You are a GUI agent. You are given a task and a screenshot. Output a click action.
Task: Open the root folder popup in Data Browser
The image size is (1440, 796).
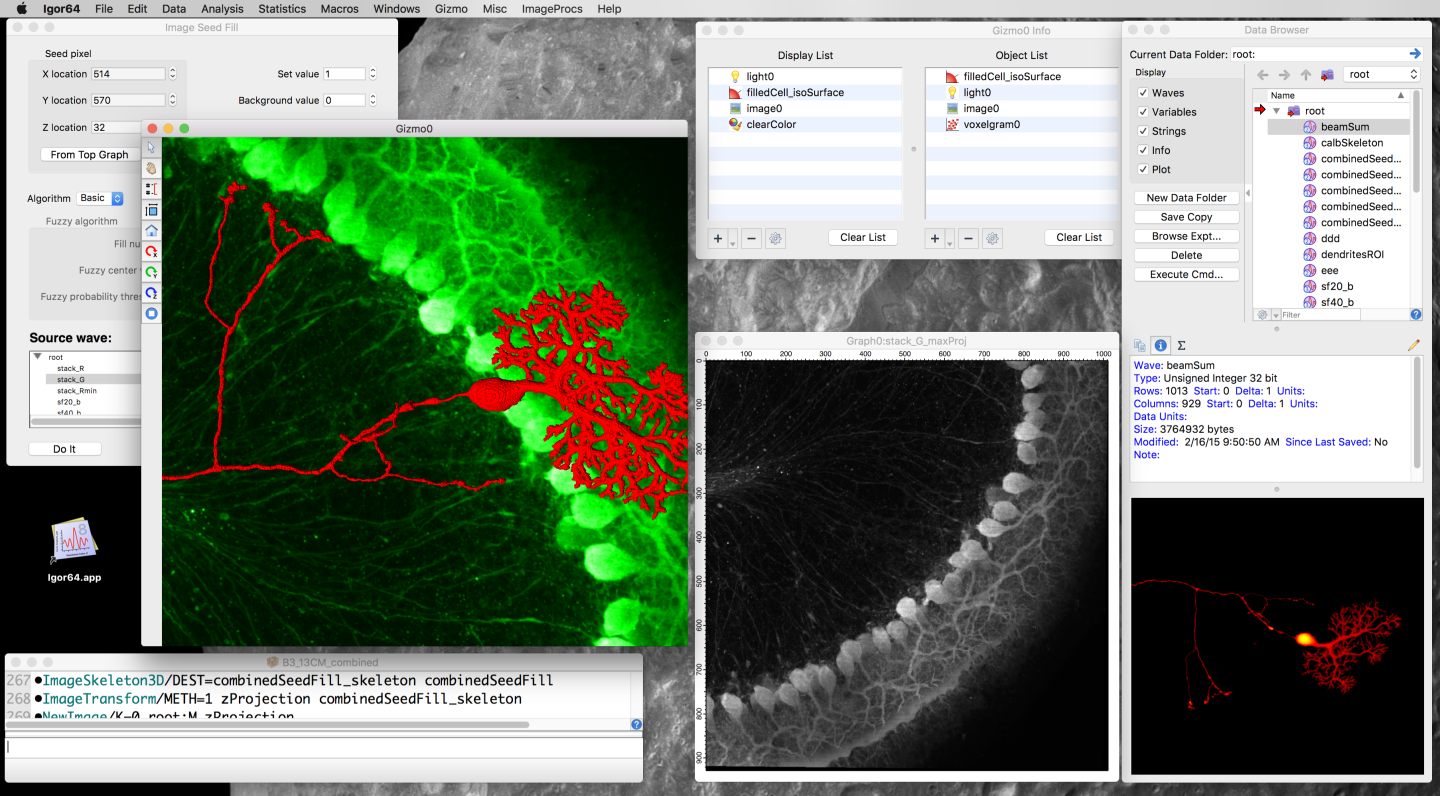[1382, 75]
